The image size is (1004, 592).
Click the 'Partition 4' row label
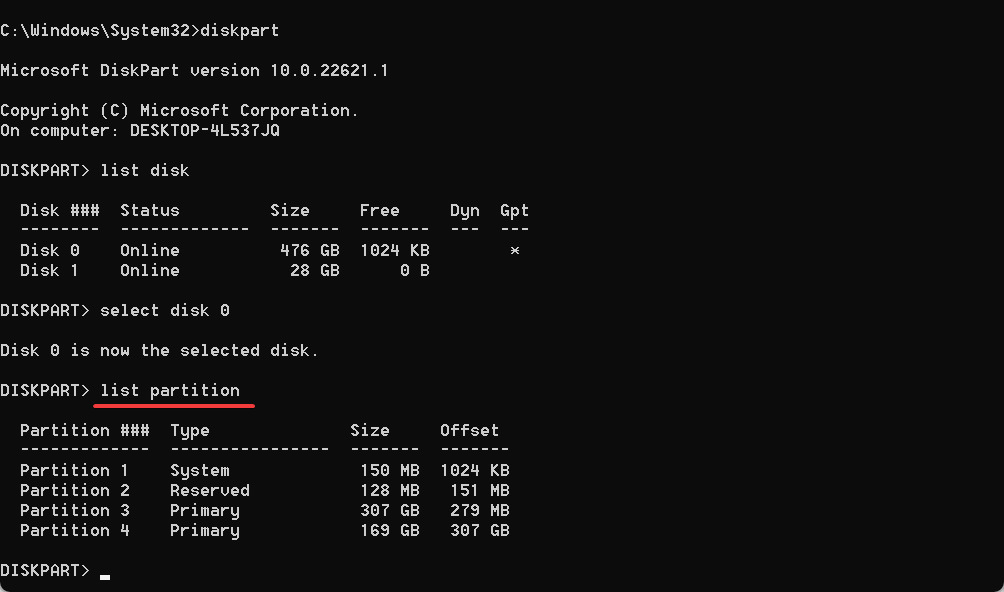(x=75, y=530)
